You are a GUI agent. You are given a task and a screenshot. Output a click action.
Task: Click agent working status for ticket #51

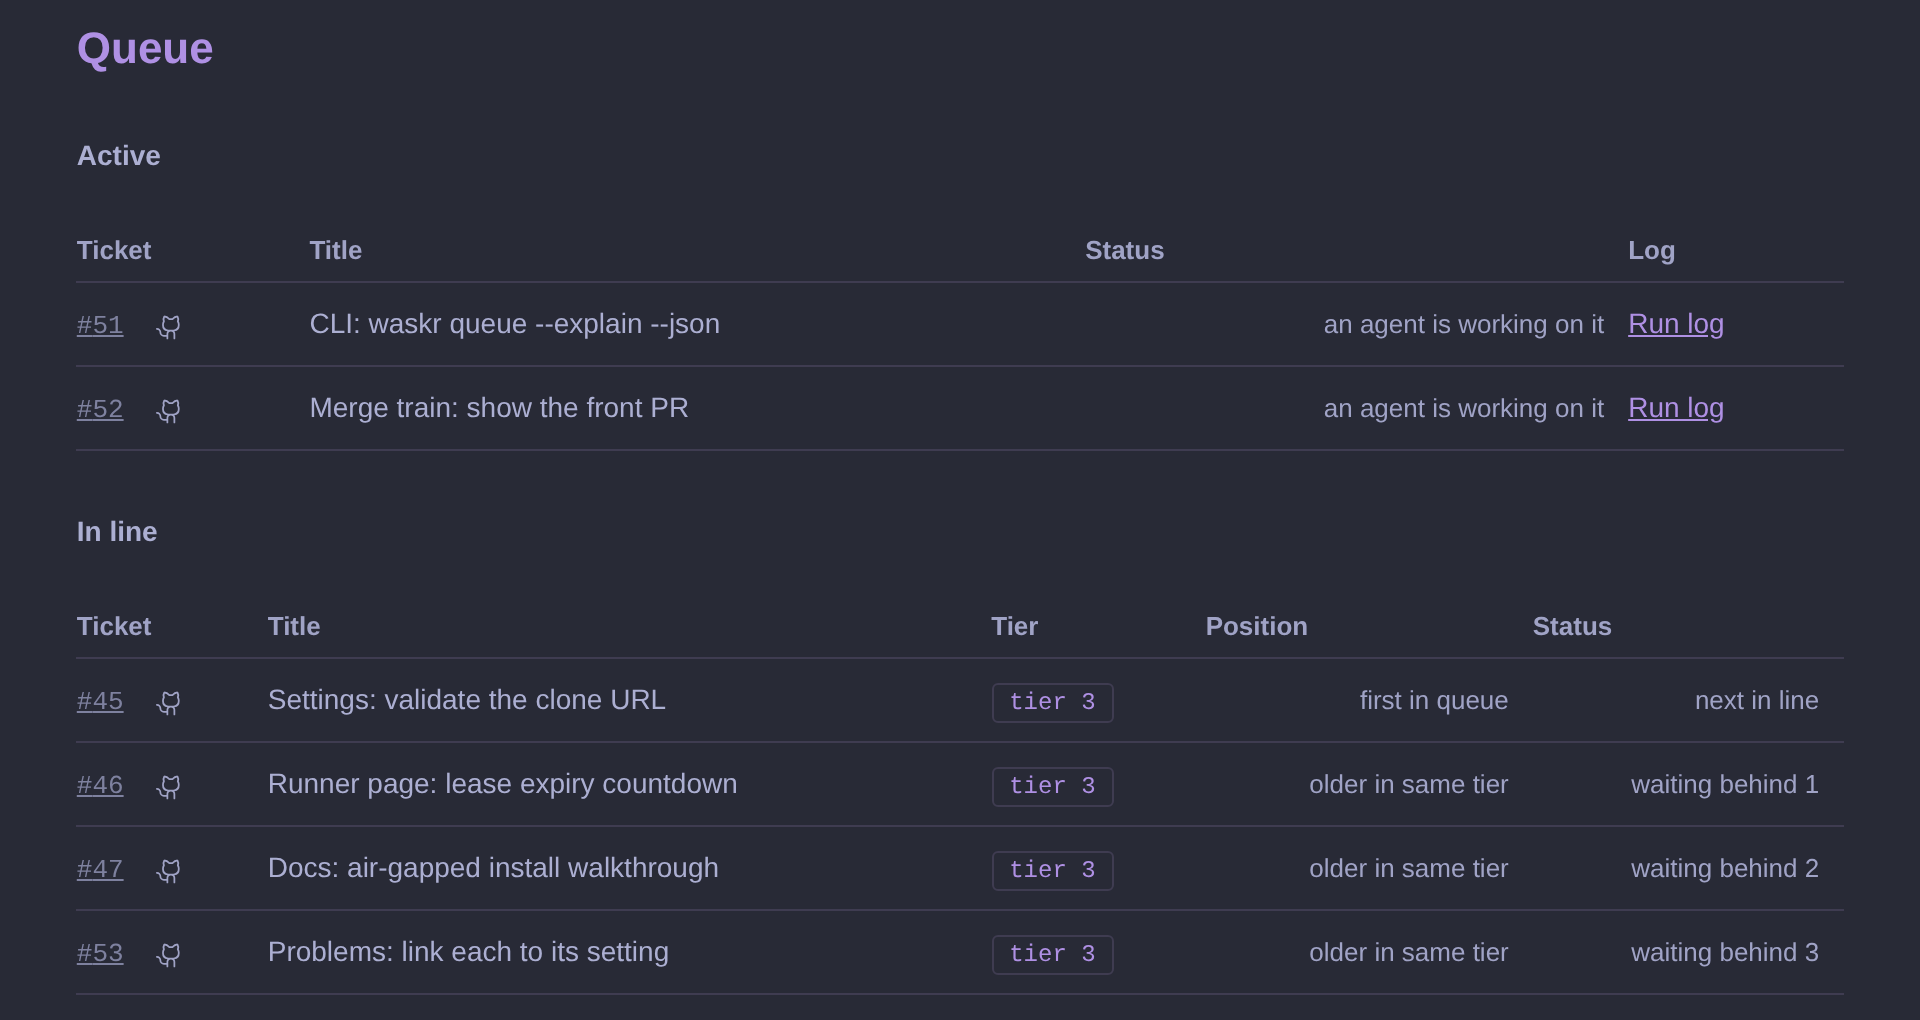(1464, 325)
